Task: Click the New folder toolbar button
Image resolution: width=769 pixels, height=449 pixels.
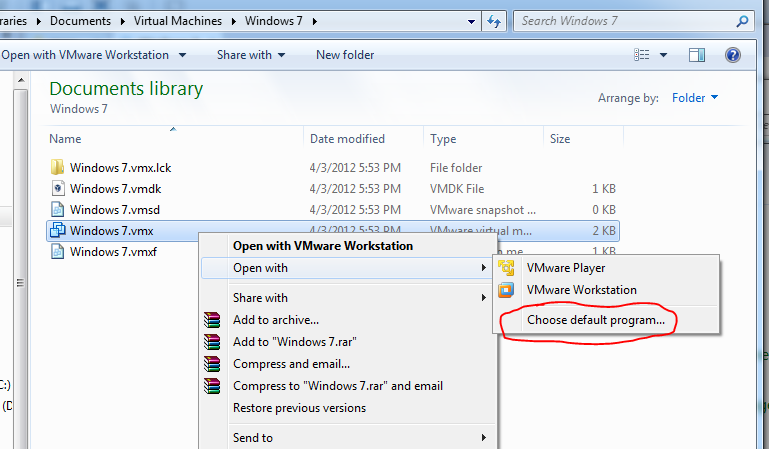Action: tap(345, 55)
